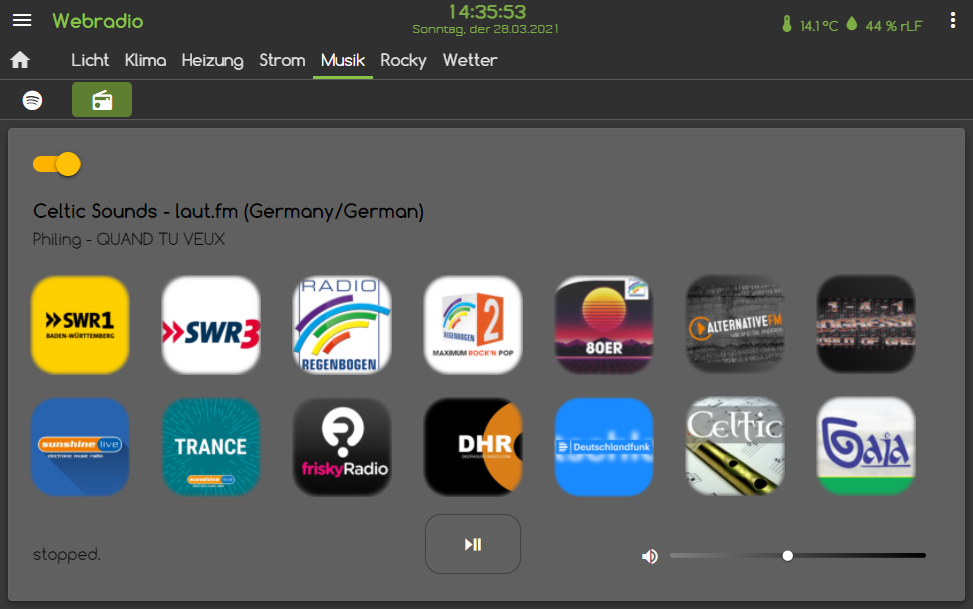The width and height of the screenshot is (973, 609).
Task: Select Regenbogen 2 Maximum Rock'n Pop
Action: click(x=473, y=325)
